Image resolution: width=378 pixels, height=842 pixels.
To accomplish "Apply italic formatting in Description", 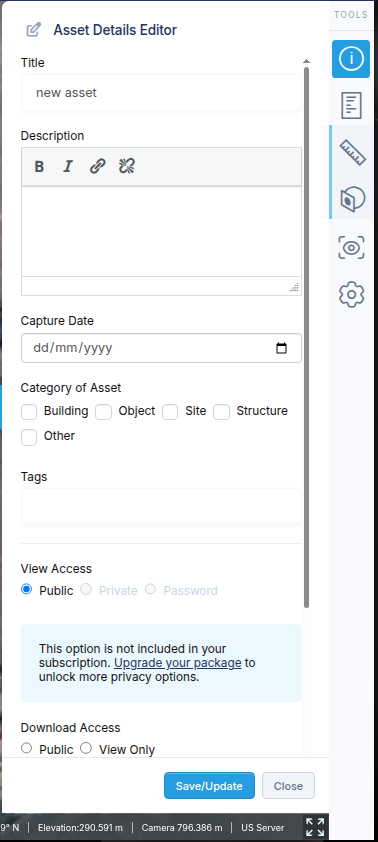I will coord(68,166).
